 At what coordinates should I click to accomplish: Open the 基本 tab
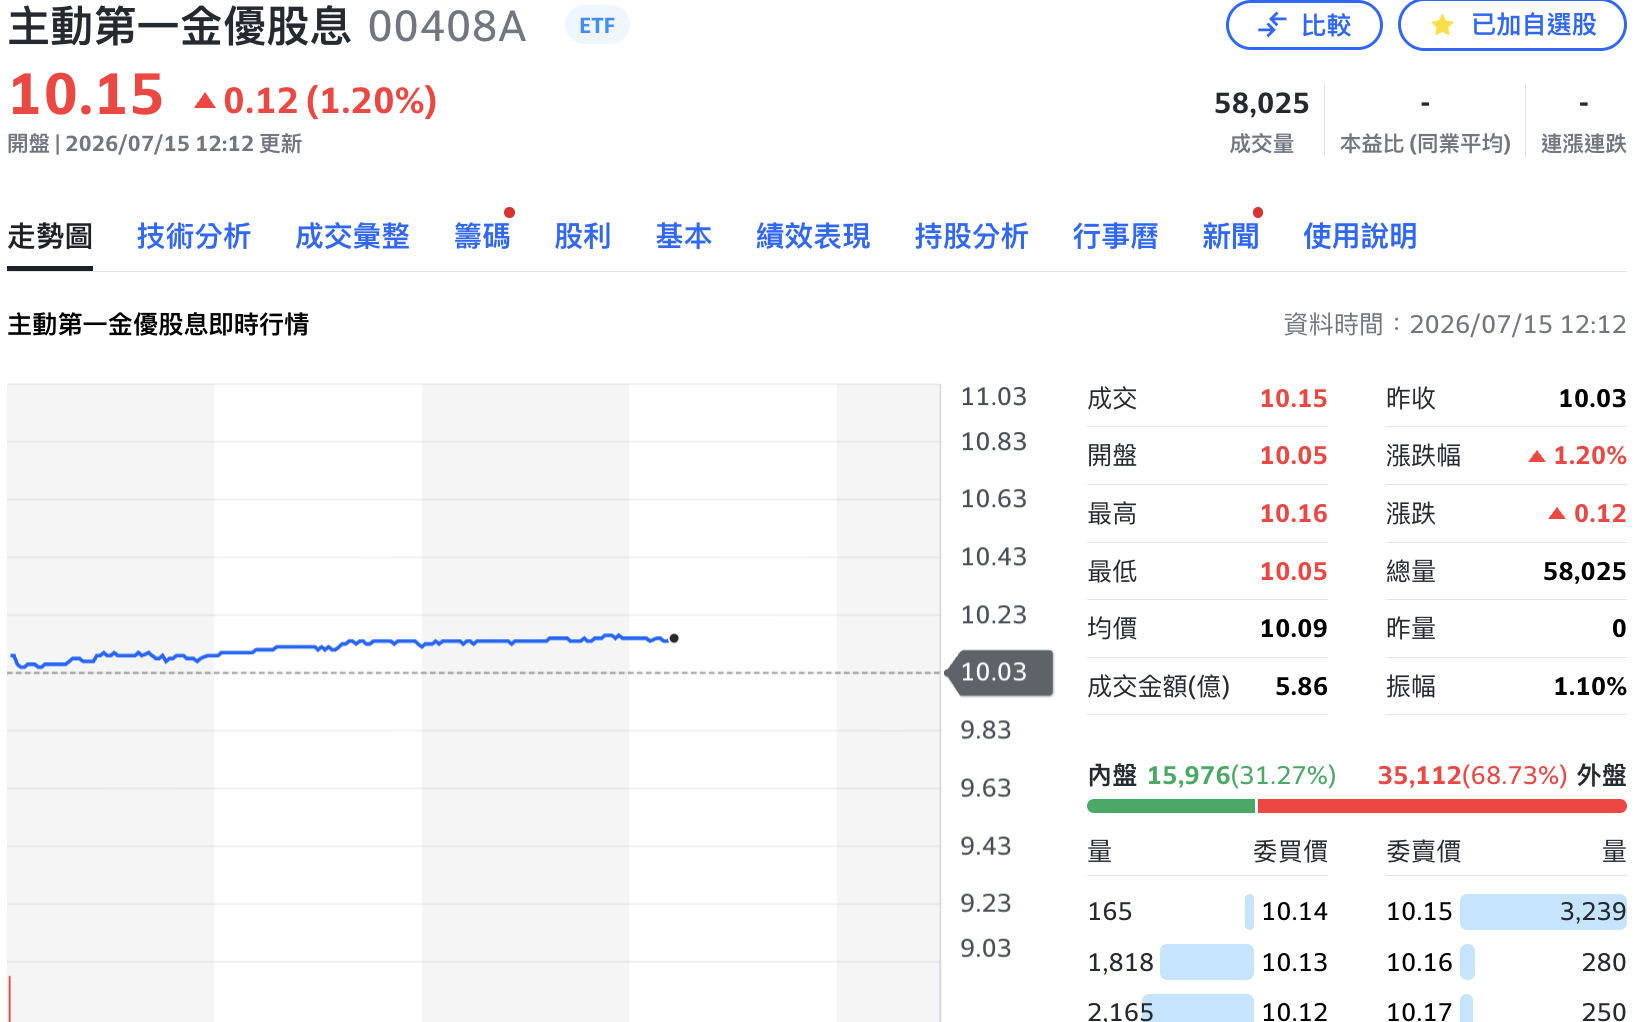[x=684, y=237]
